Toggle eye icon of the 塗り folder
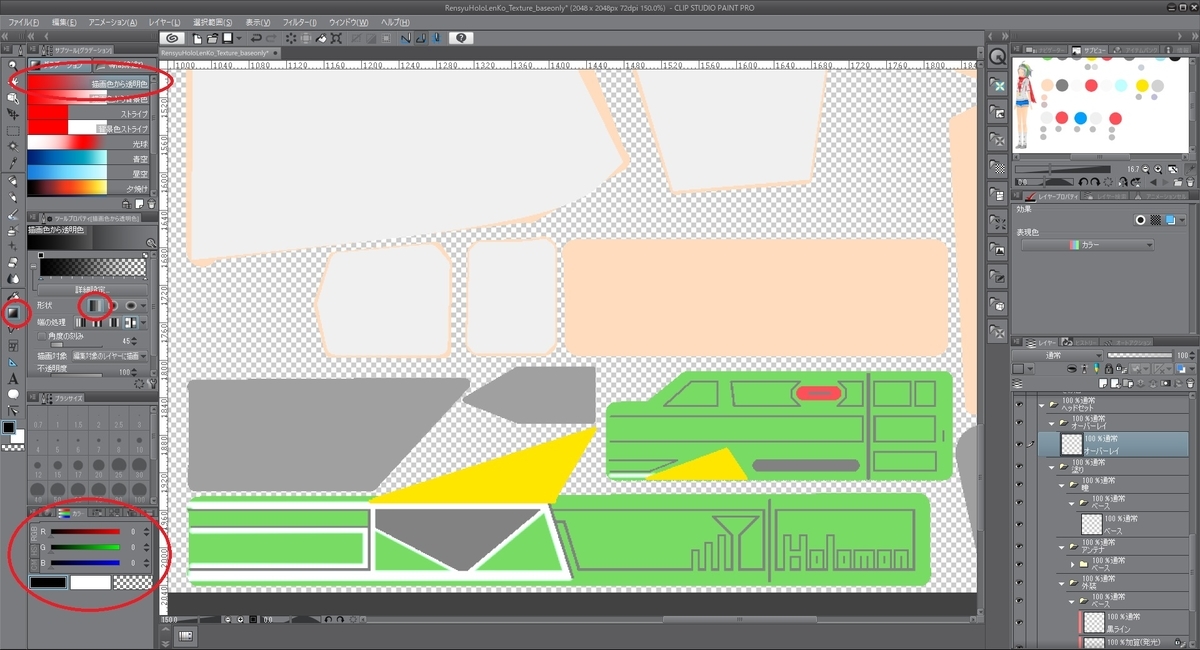 [1019, 464]
